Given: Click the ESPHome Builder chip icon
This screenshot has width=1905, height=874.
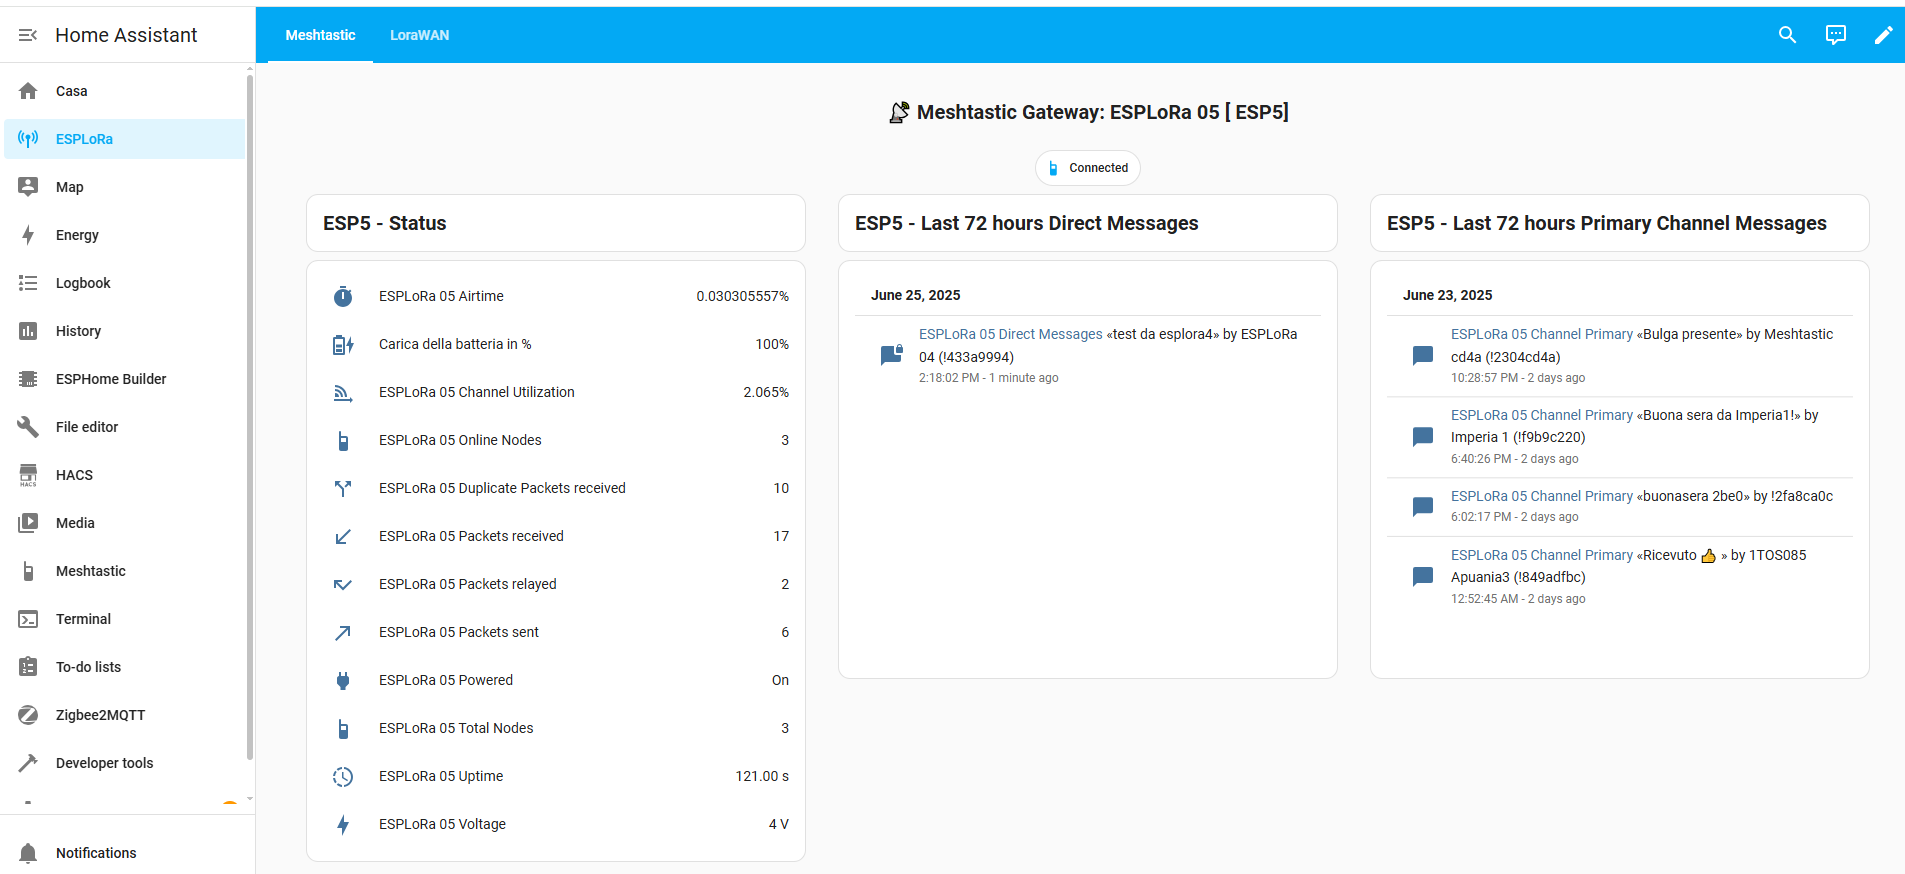Looking at the screenshot, I should tap(28, 379).
